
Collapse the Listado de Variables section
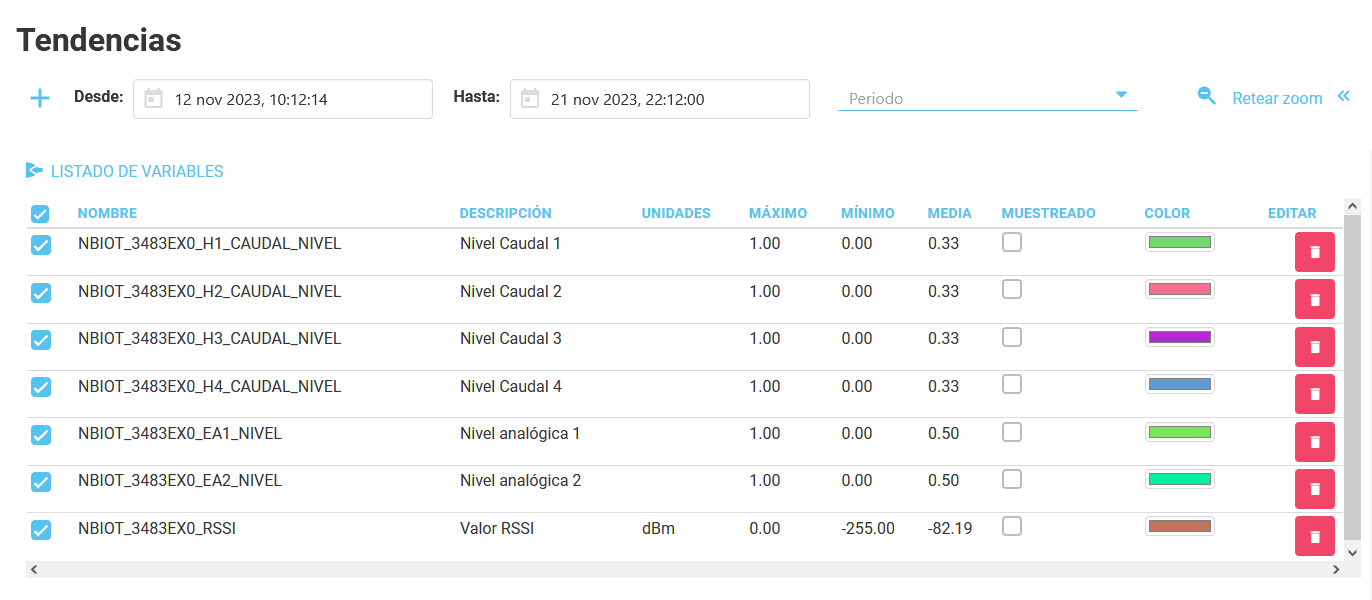click(125, 171)
